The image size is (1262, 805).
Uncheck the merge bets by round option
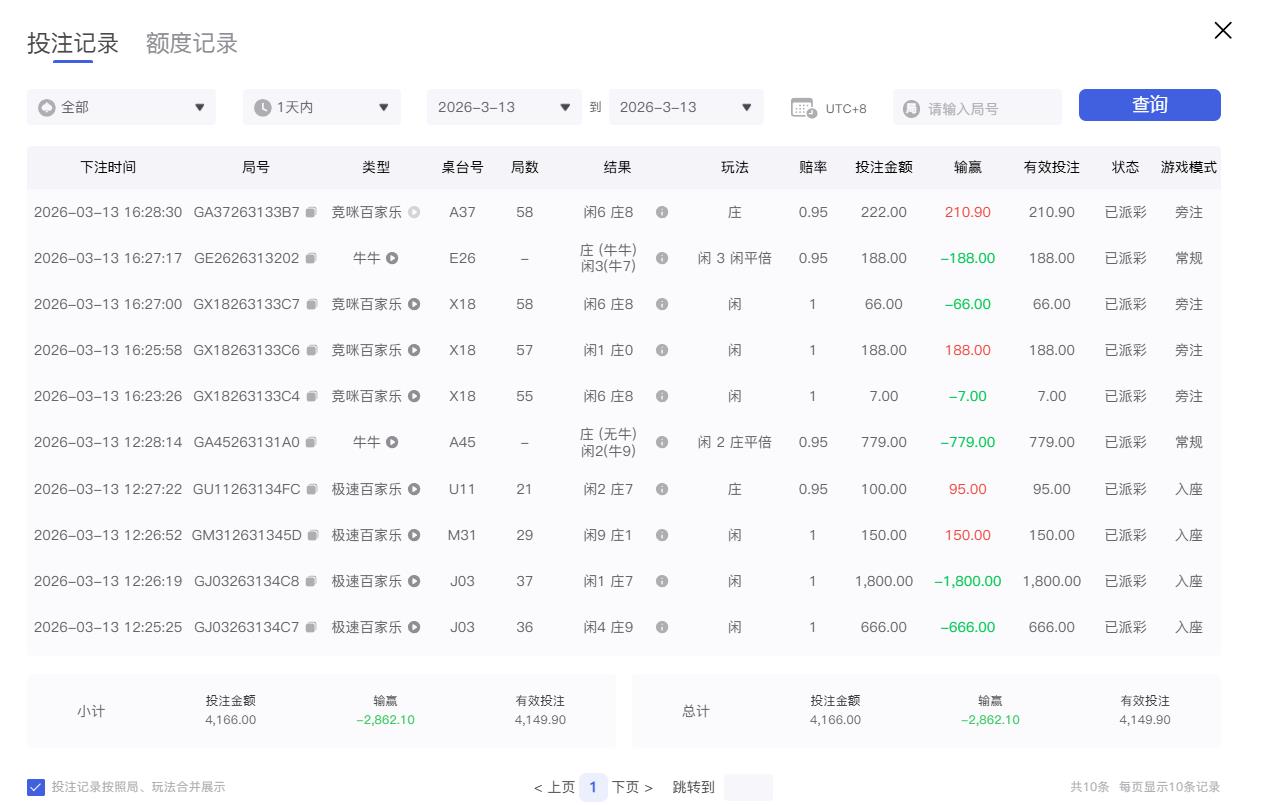tap(37, 787)
